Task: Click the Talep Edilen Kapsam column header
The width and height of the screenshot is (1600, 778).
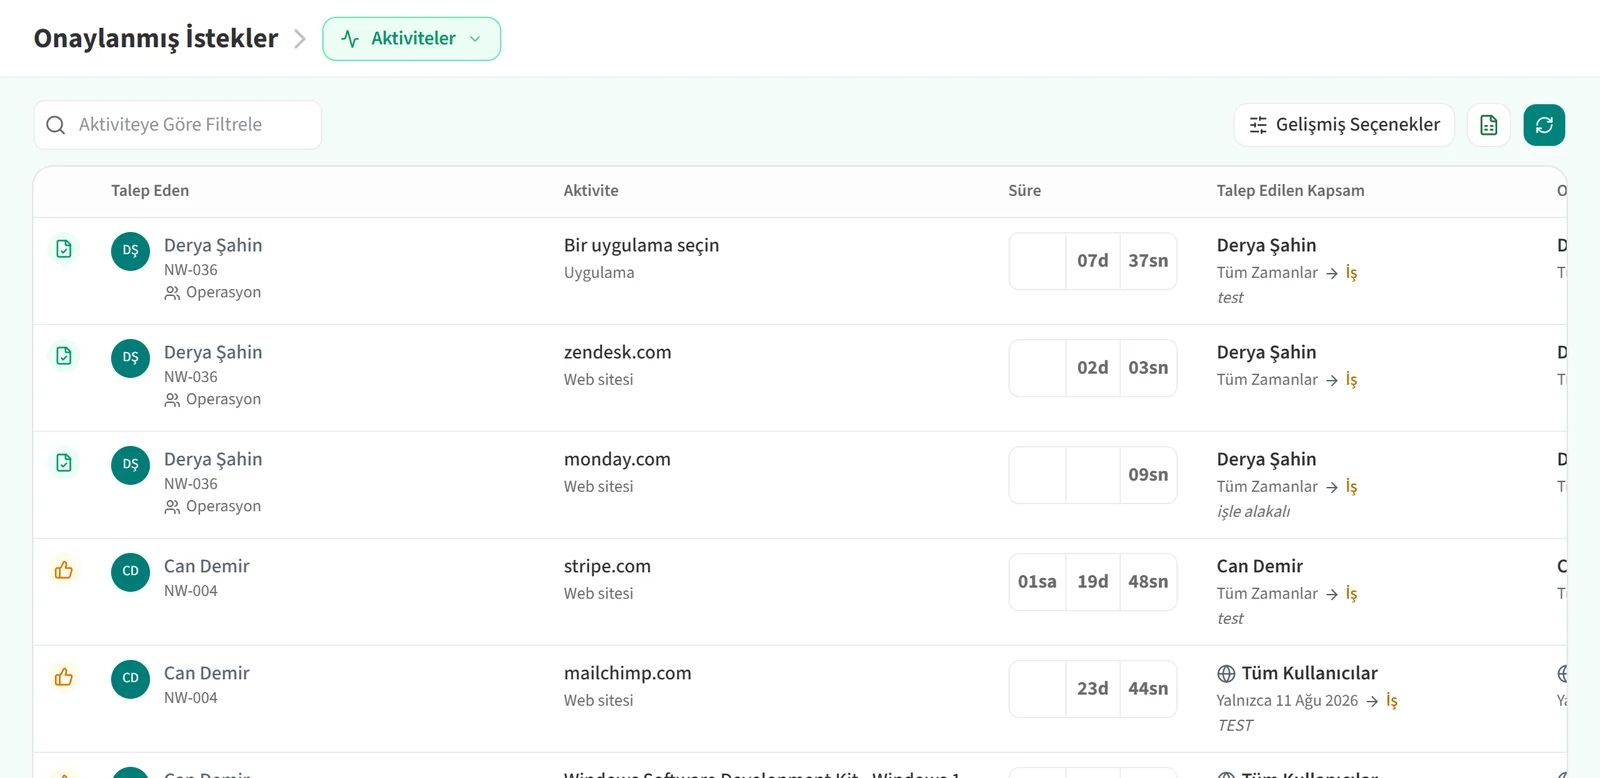Action: (1290, 191)
